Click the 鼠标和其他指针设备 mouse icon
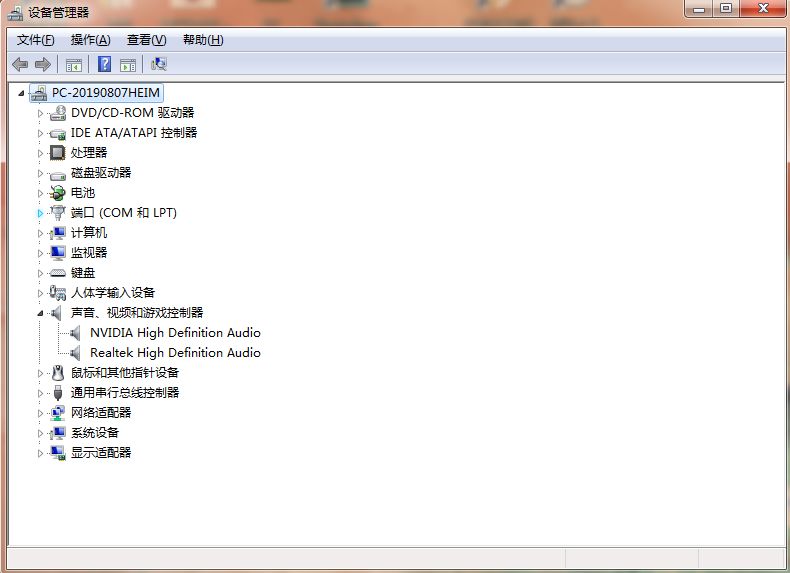The height and width of the screenshot is (573, 790). pos(58,373)
